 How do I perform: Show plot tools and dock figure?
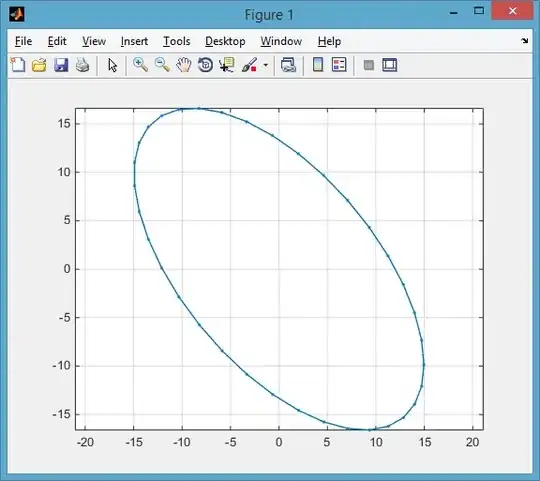pyautogui.click(x=390, y=65)
